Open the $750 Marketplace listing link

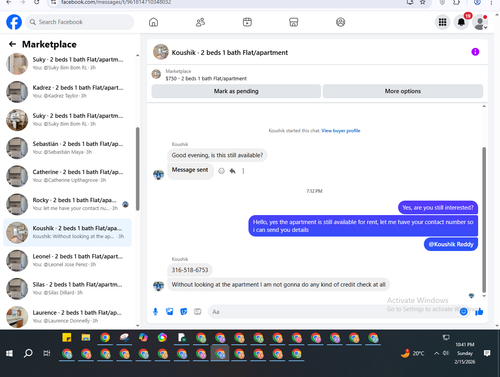(206, 78)
